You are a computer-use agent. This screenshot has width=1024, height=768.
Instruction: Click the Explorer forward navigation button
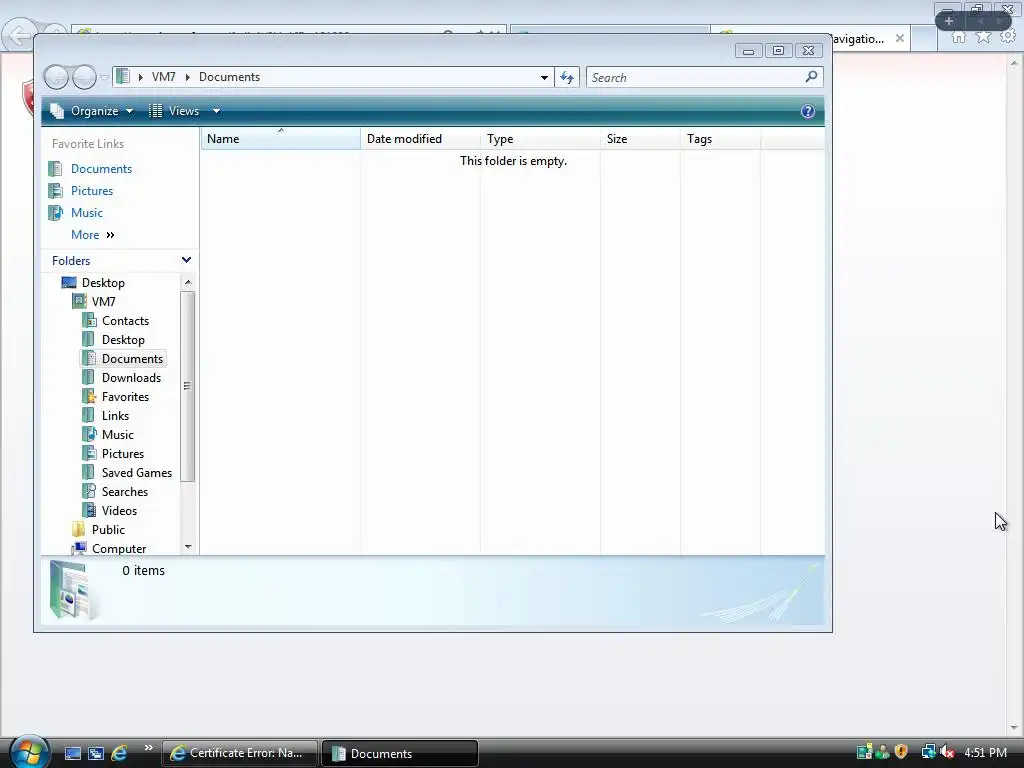pyautogui.click(x=84, y=77)
